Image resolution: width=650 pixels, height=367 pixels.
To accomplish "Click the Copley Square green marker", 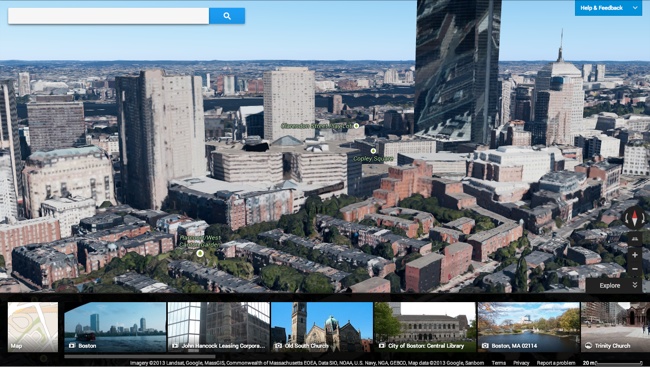I will [x=373, y=151].
